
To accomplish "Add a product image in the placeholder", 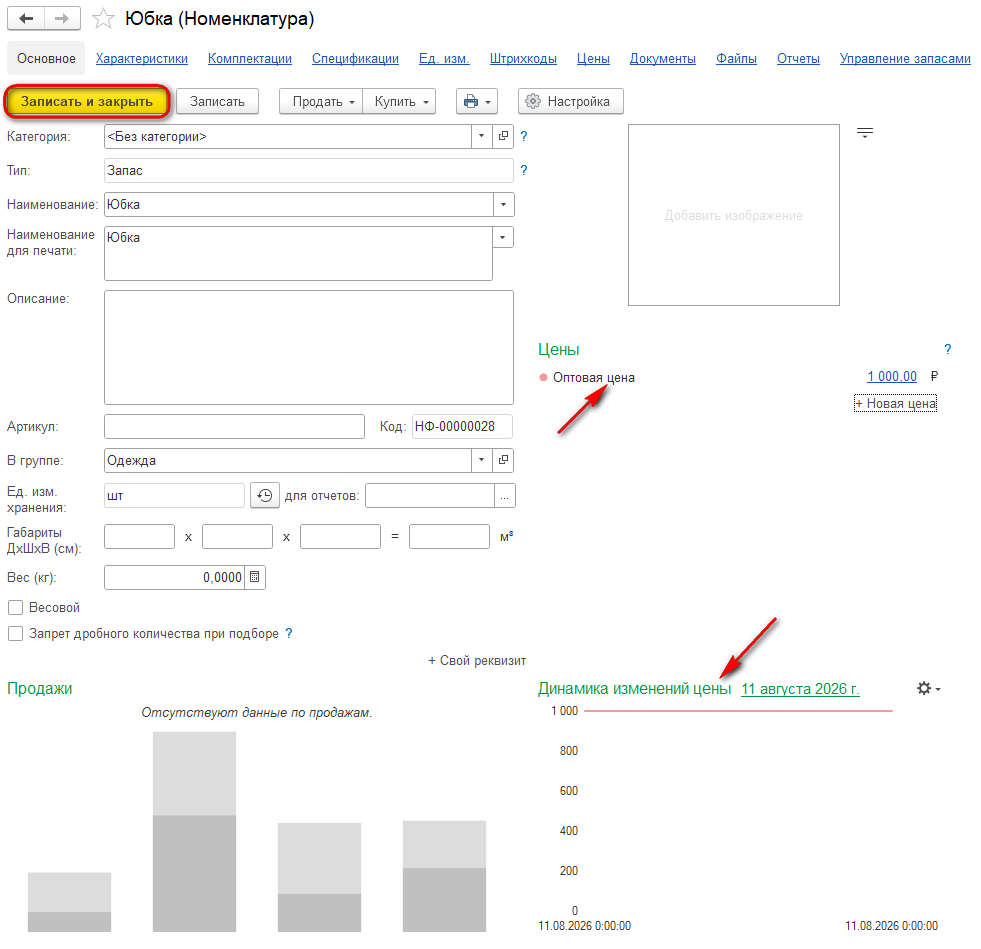I will [734, 215].
